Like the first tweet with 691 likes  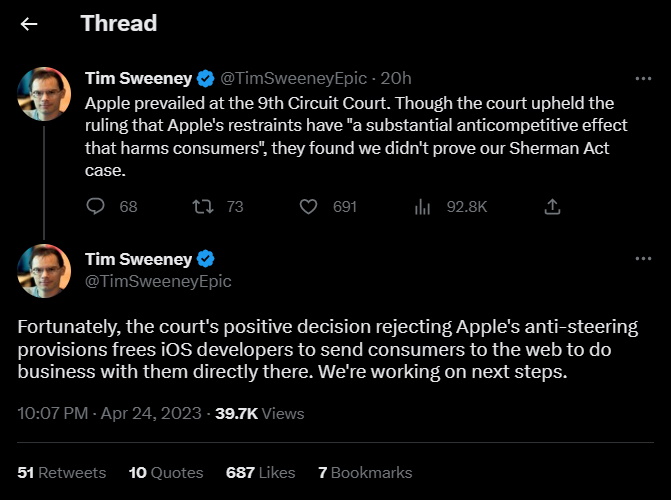click(x=309, y=207)
